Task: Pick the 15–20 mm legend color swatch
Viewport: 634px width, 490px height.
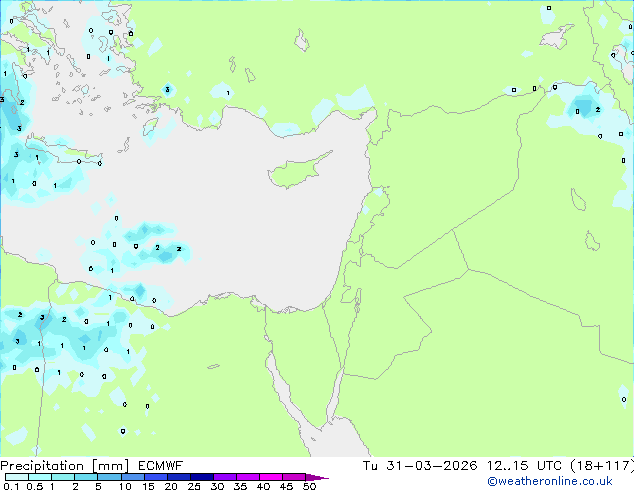Action: (x=156, y=477)
